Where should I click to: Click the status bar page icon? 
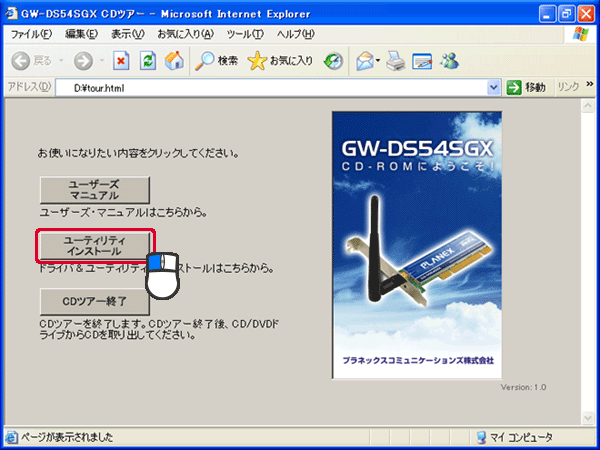tap(12, 437)
